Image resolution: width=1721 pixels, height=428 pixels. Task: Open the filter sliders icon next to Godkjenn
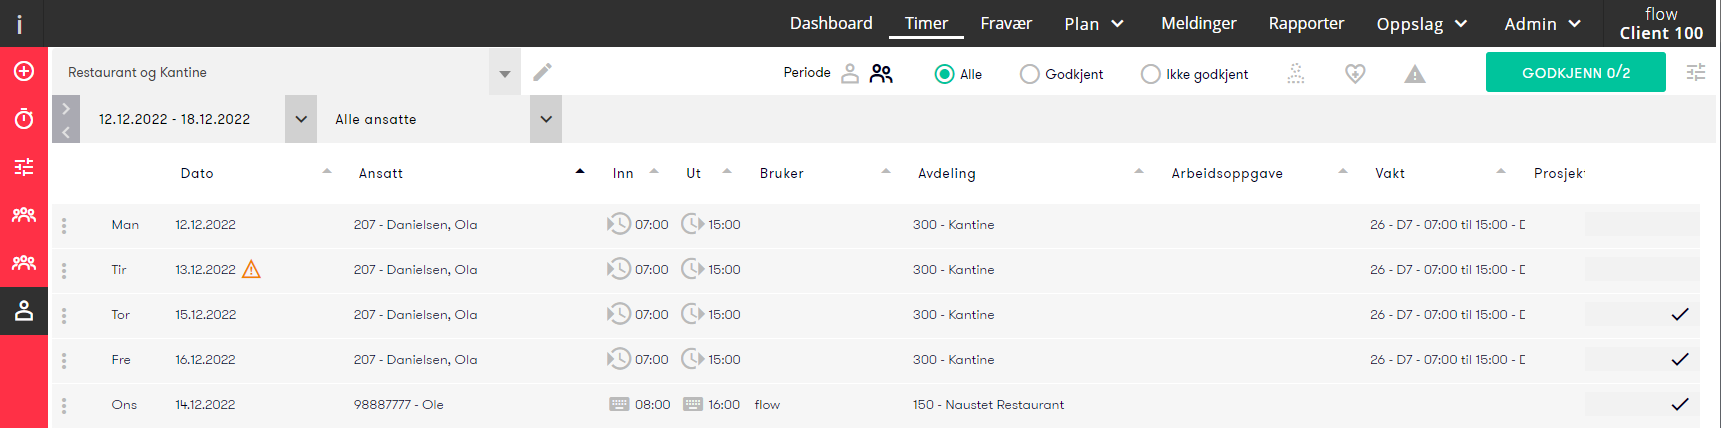coord(1696,72)
